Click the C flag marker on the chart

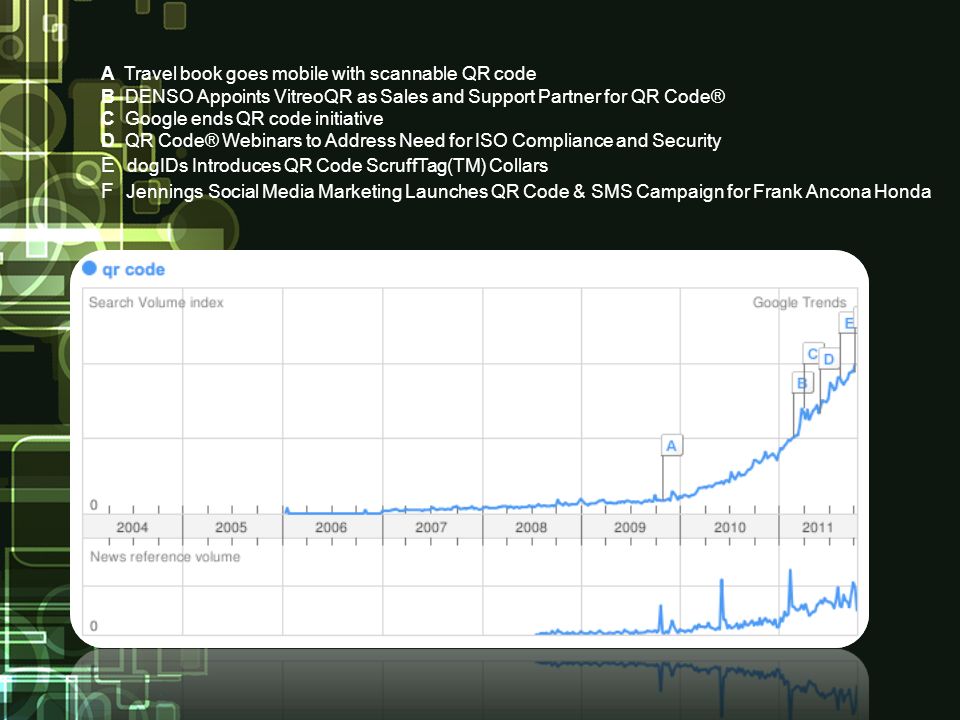812,353
